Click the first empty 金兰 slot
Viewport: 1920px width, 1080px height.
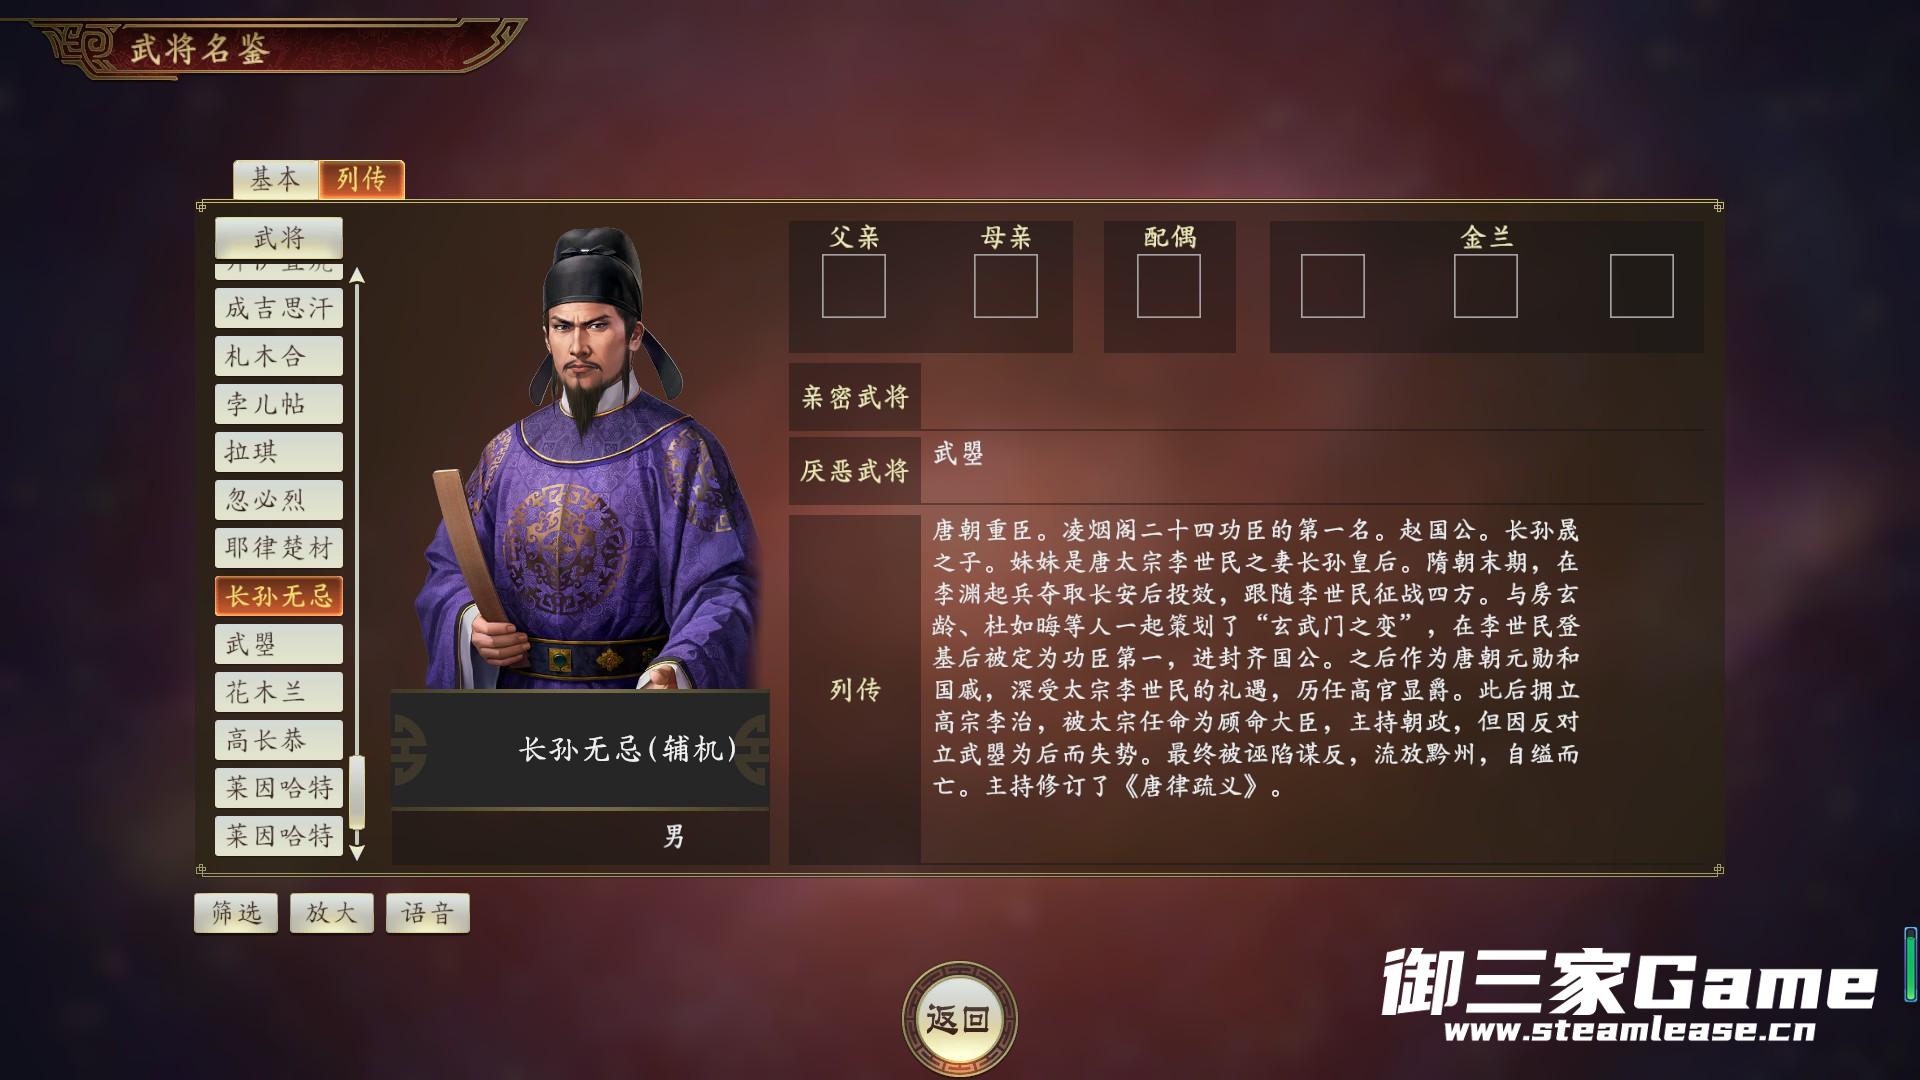pyautogui.click(x=1332, y=286)
